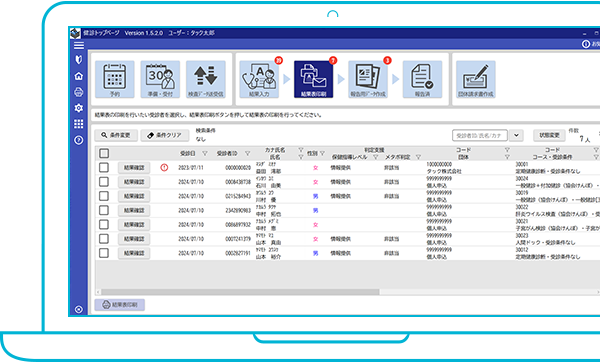Open settings via the sidebar gear icon
Image resolution: width=600 pixels, height=362 pixels.
[79, 108]
